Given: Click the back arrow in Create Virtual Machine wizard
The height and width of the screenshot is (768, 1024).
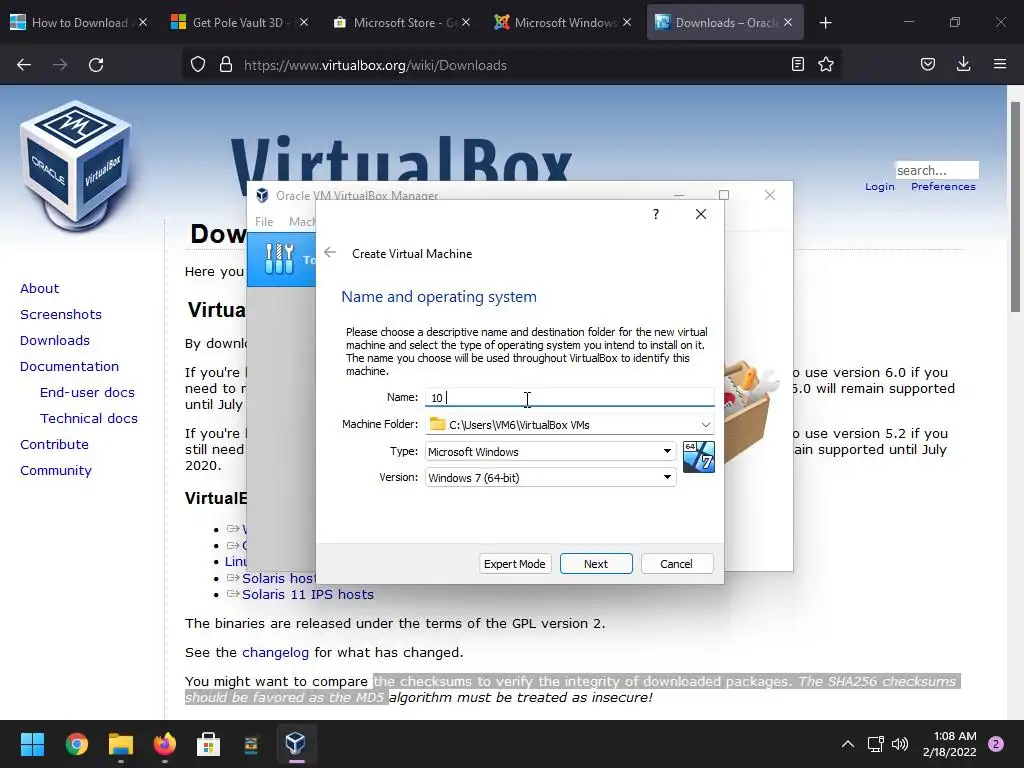Looking at the screenshot, I should tap(330, 253).
